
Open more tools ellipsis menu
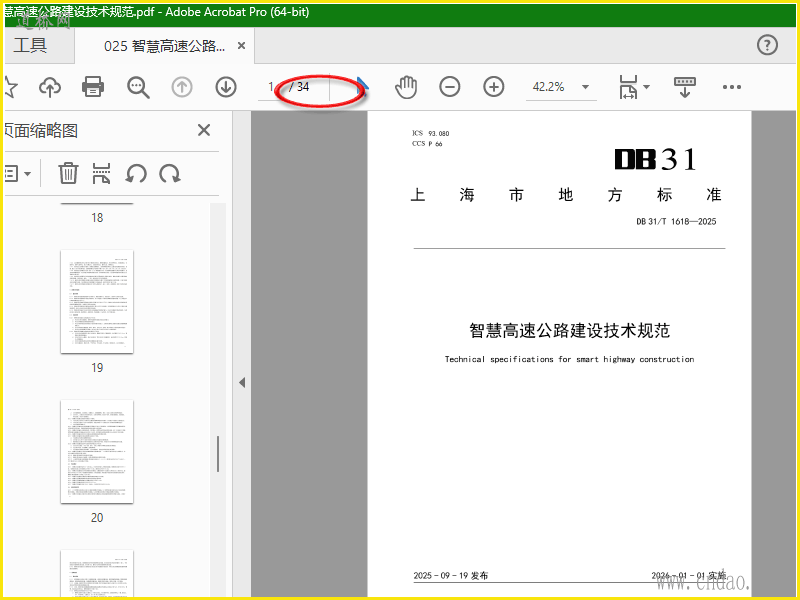tap(732, 87)
